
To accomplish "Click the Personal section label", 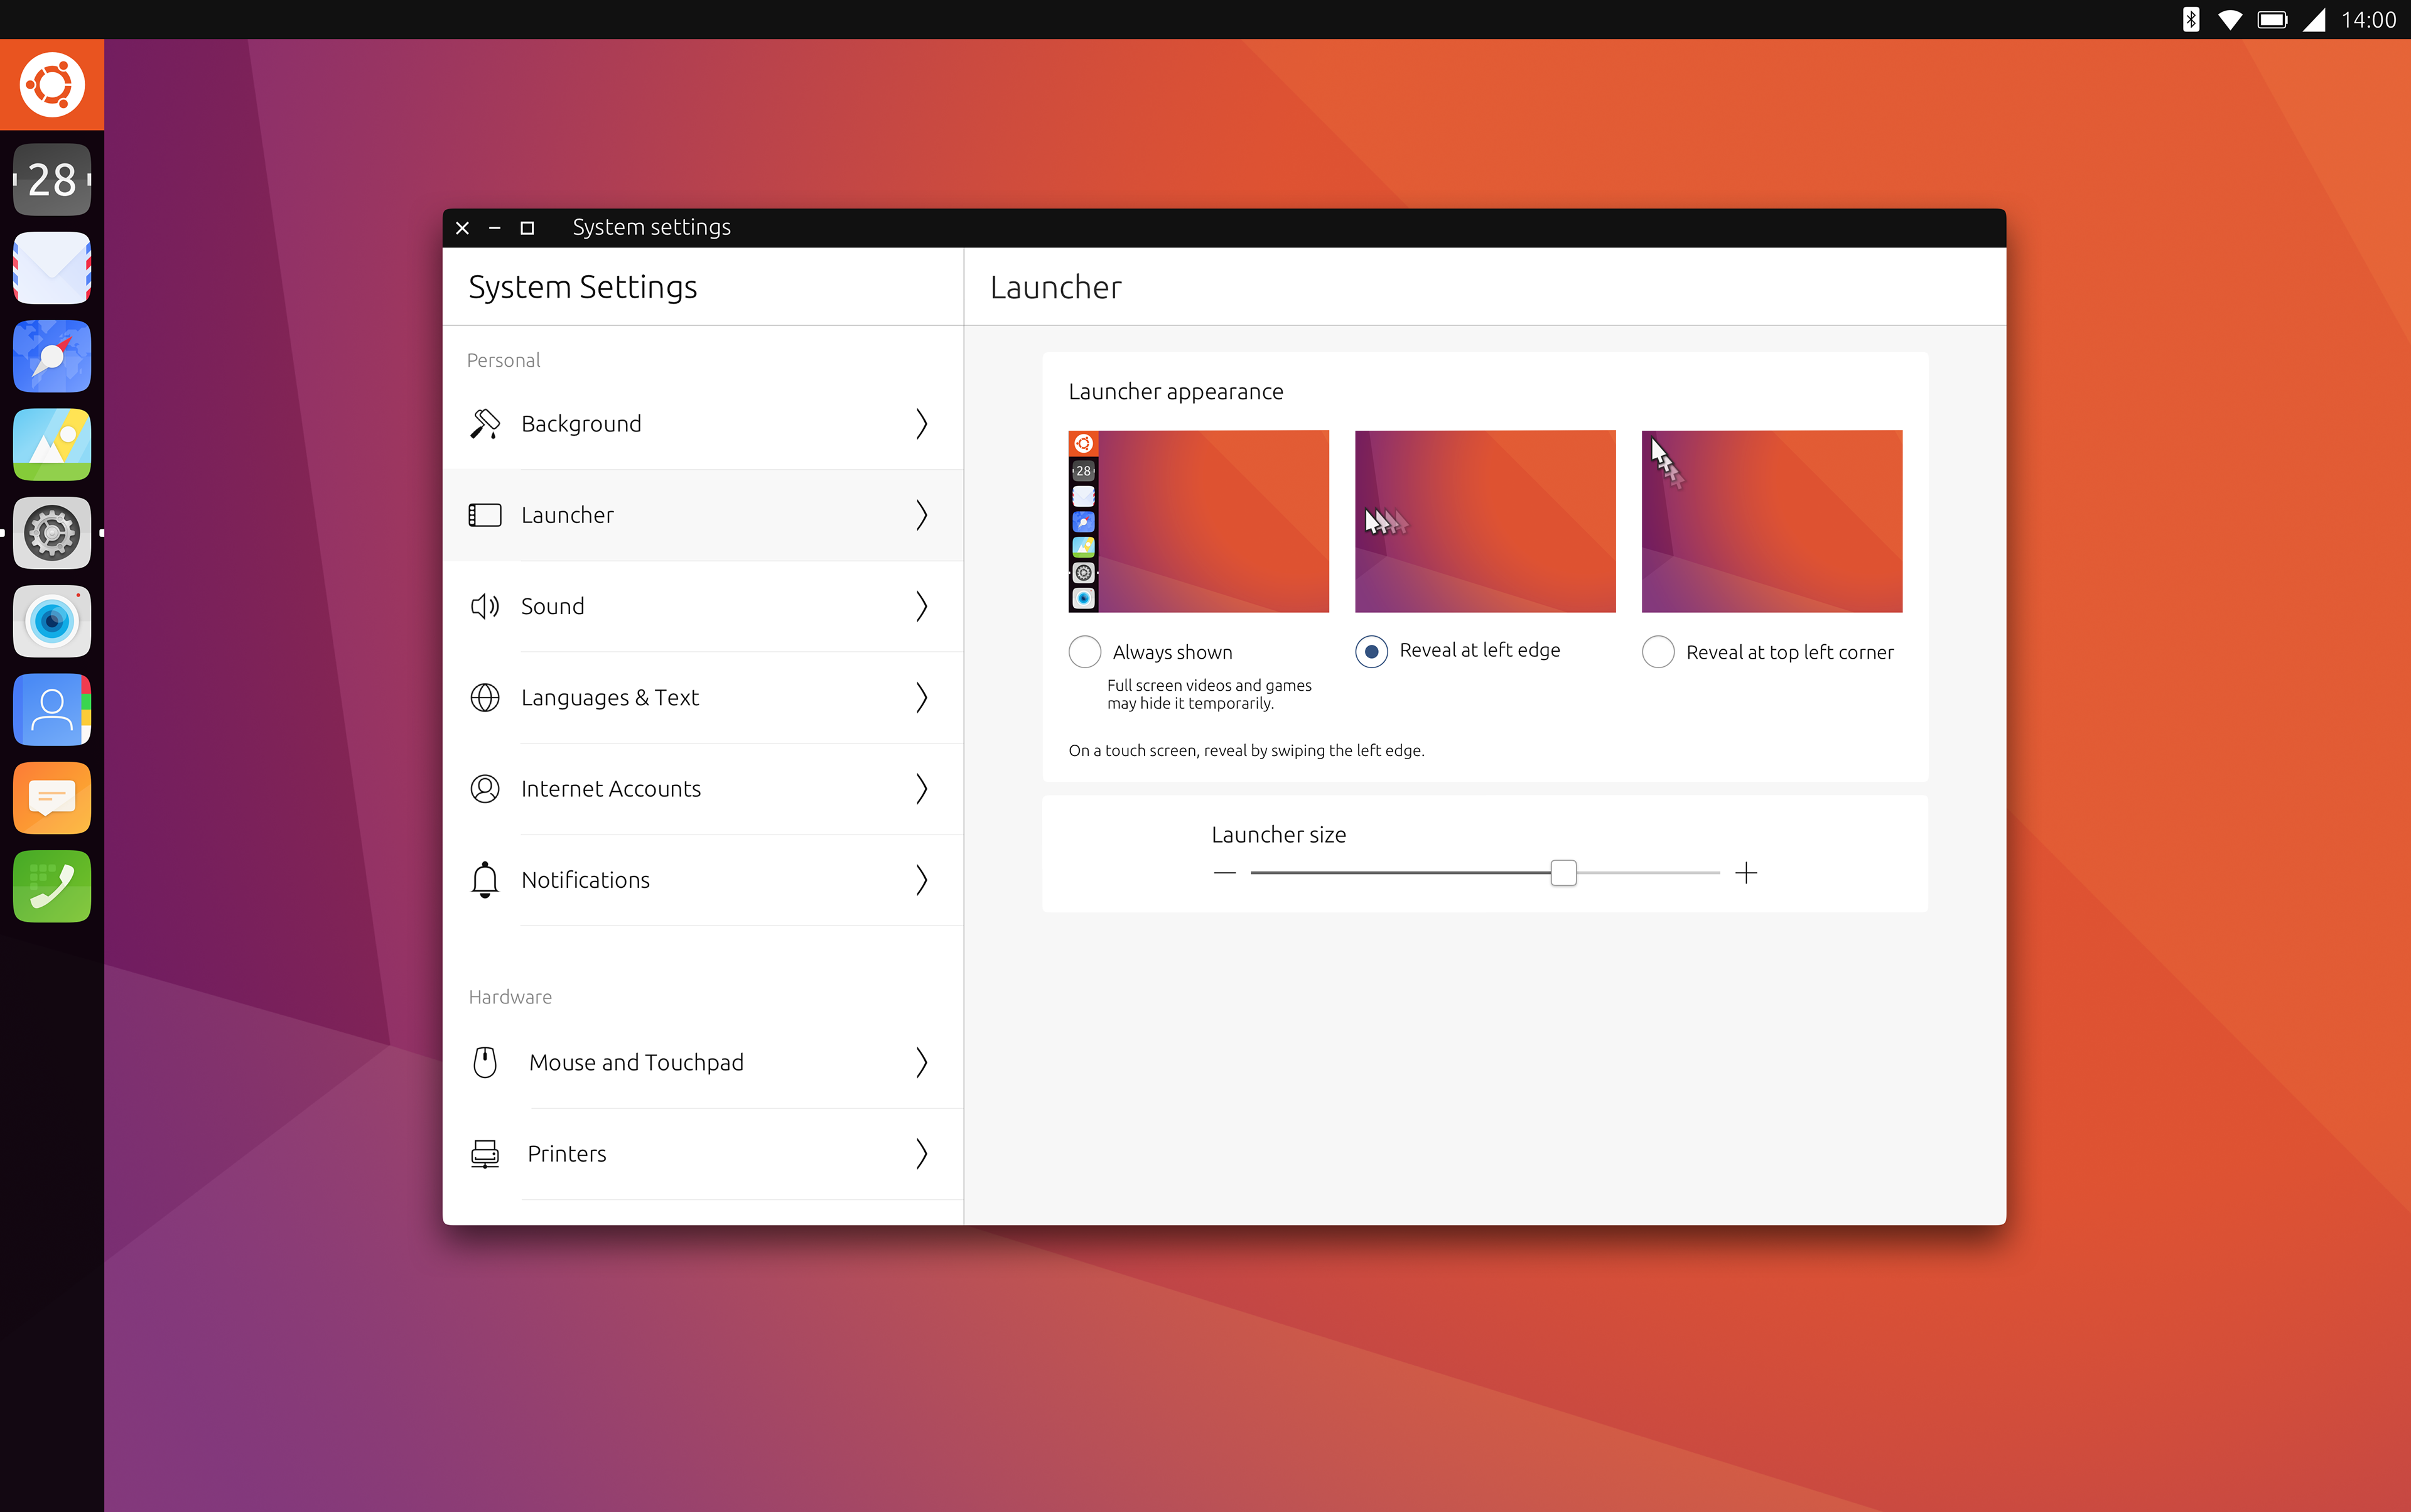I will pyautogui.click(x=503, y=360).
